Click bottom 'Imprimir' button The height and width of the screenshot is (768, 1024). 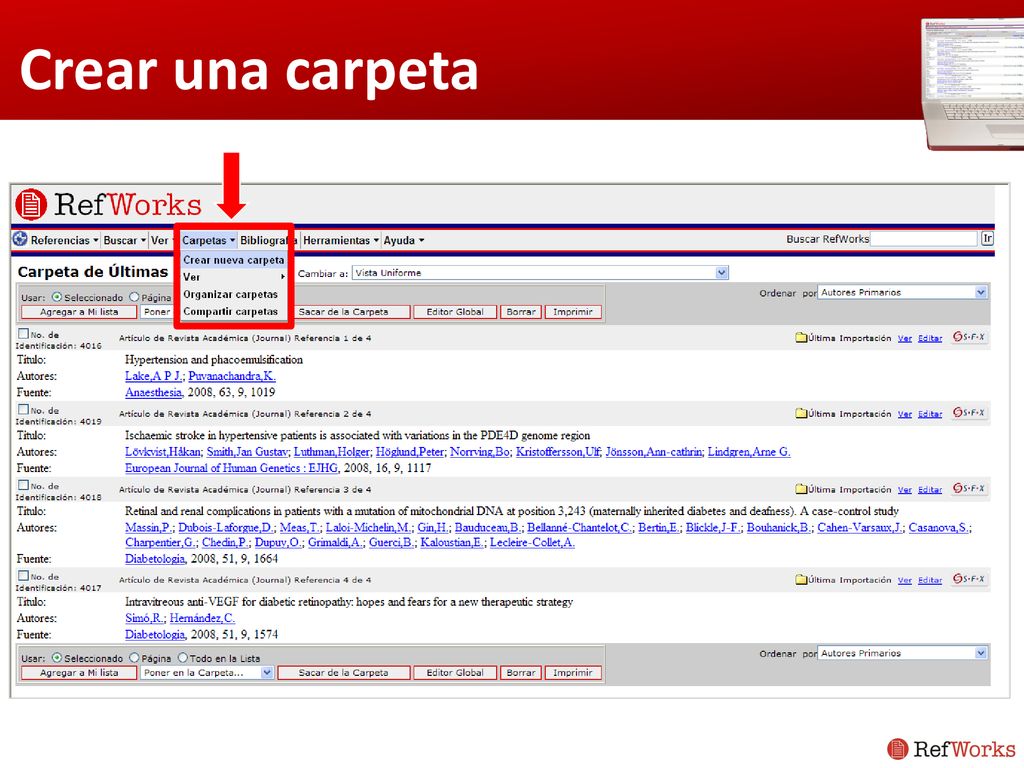[x=573, y=673]
